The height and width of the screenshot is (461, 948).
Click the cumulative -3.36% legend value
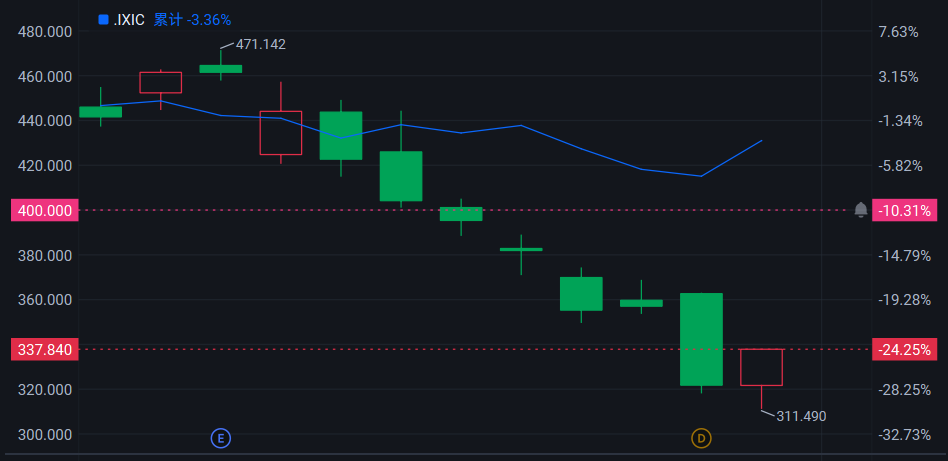click(x=193, y=19)
